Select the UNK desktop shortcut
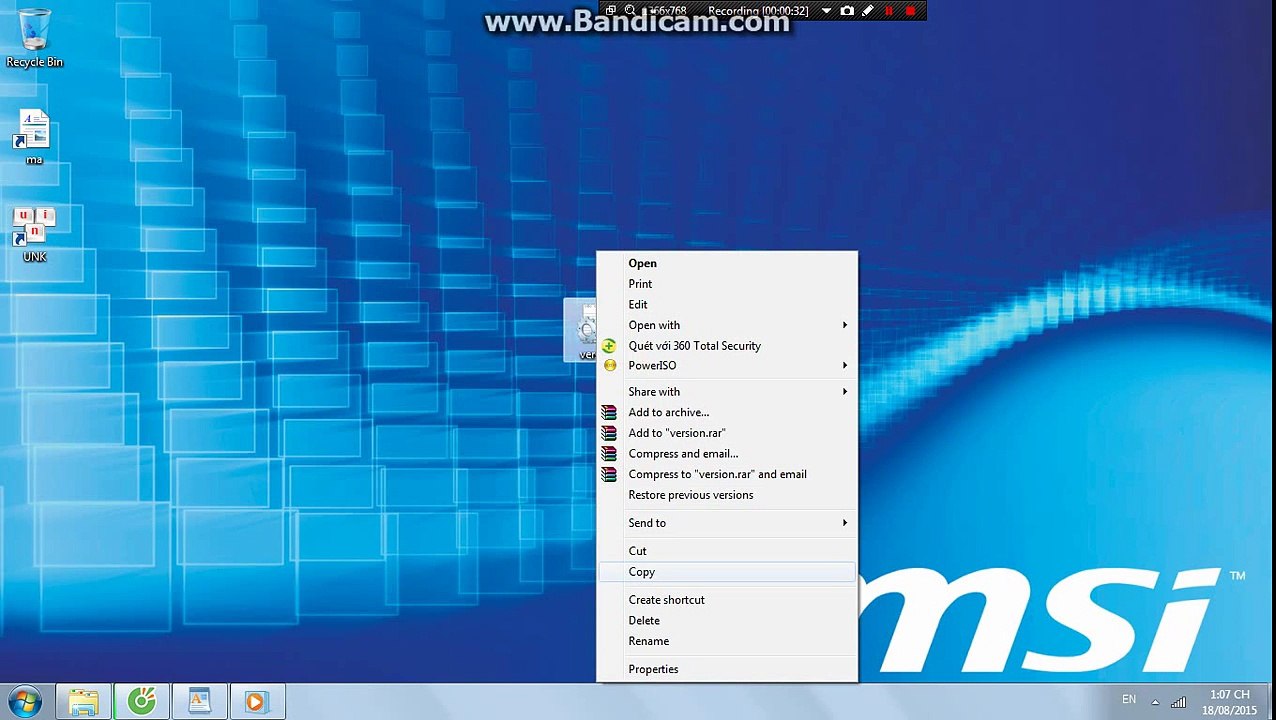 (34, 234)
